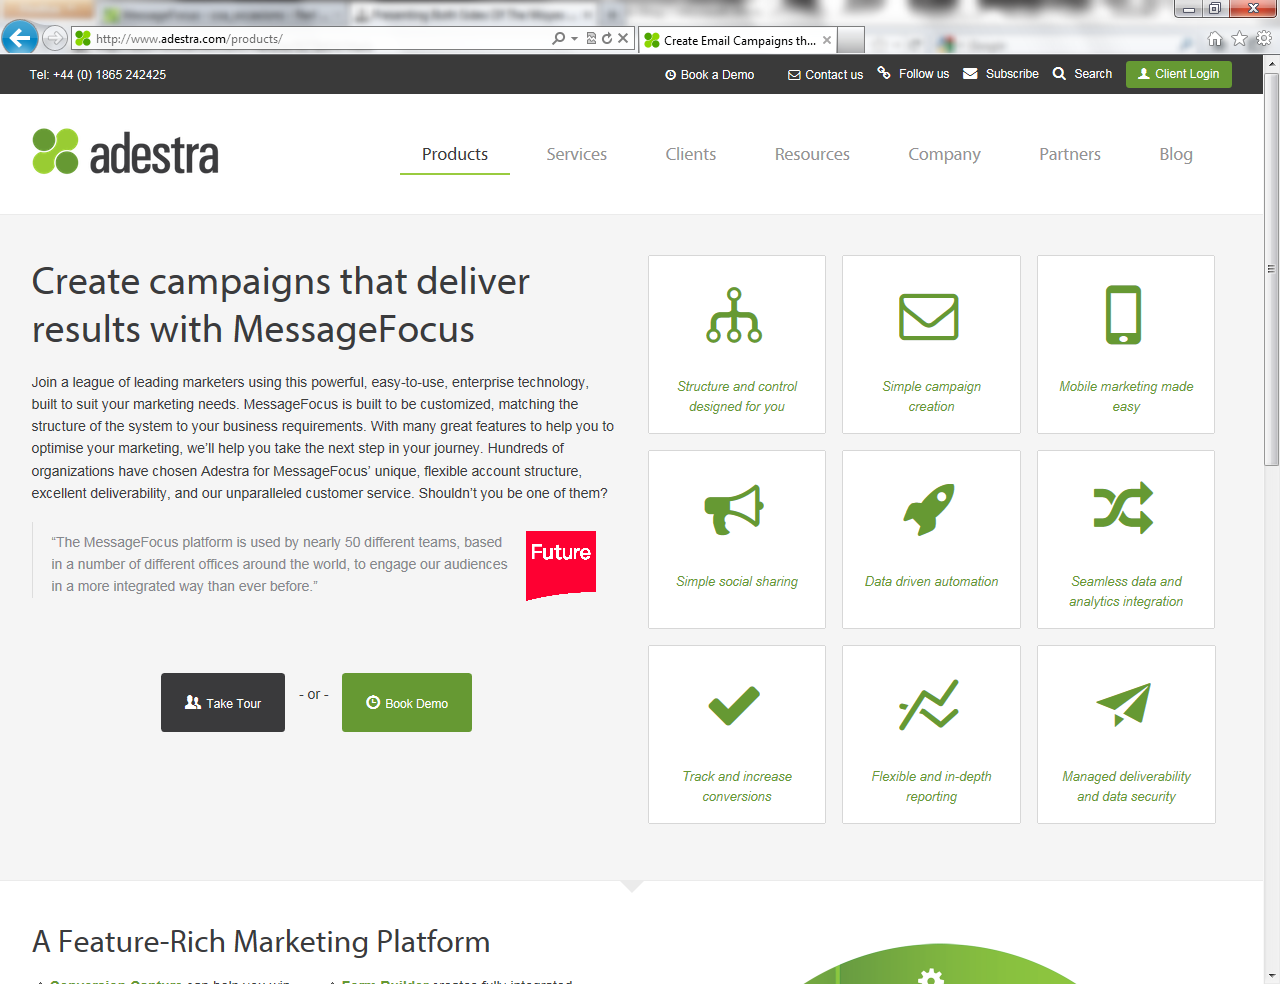Viewport: 1280px width, 984px height.
Task: Open the Blog menu item
Action: 1176,154
